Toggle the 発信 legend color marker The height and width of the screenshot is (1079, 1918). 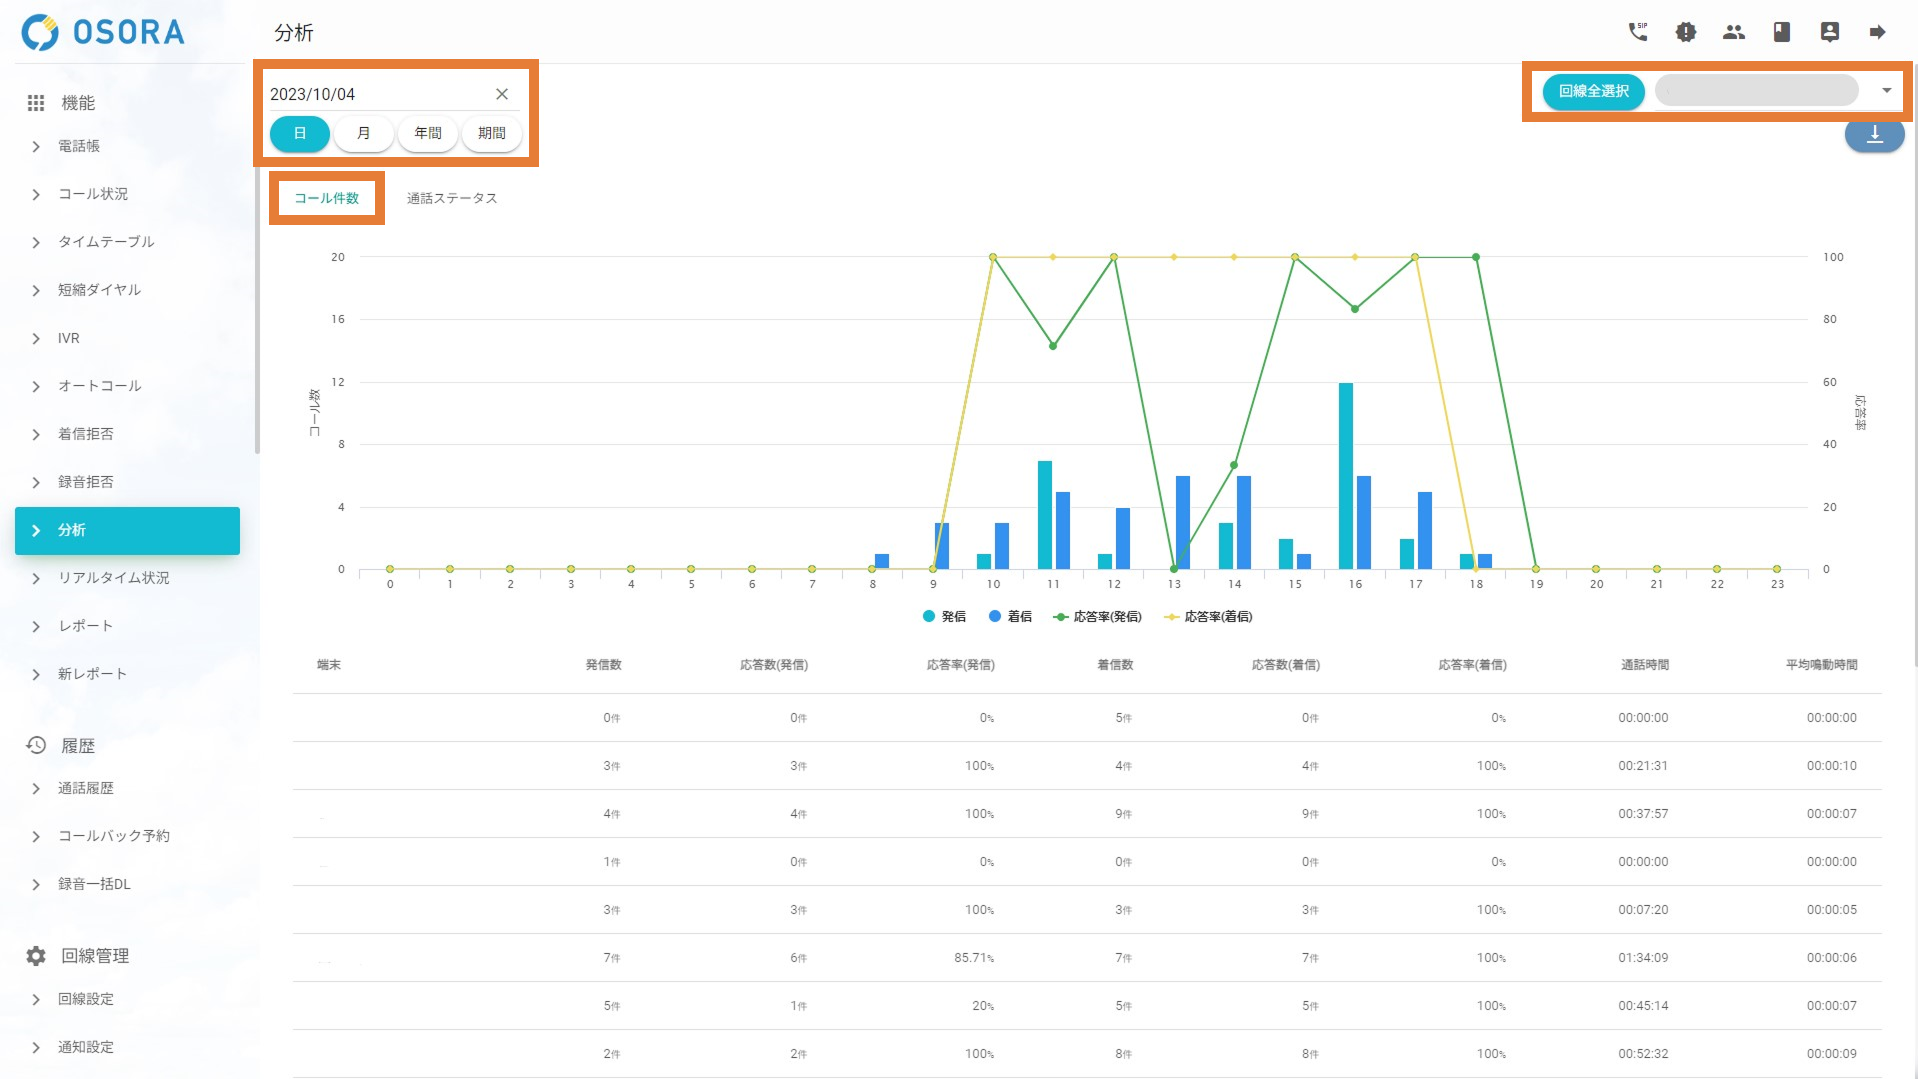point(929,616)
